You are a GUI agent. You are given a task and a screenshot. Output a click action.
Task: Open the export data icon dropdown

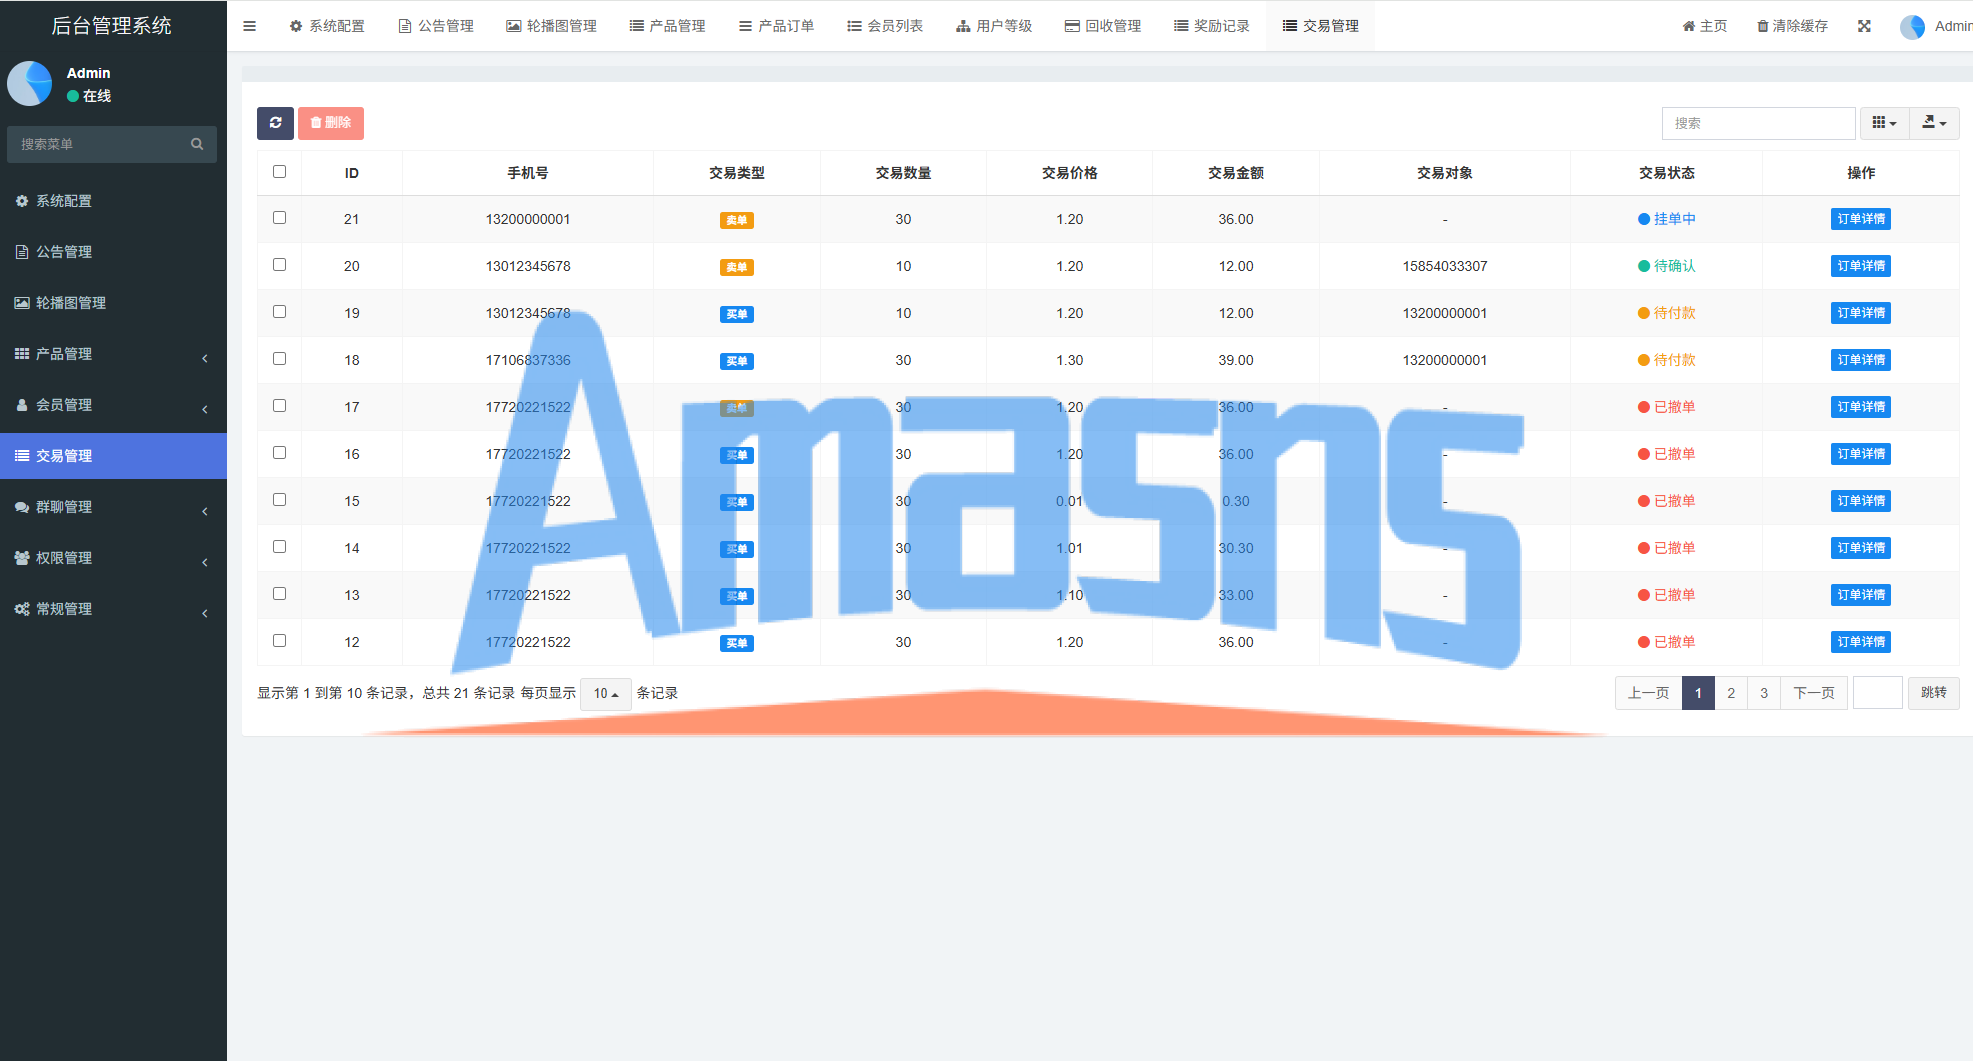coord(1934,123)
